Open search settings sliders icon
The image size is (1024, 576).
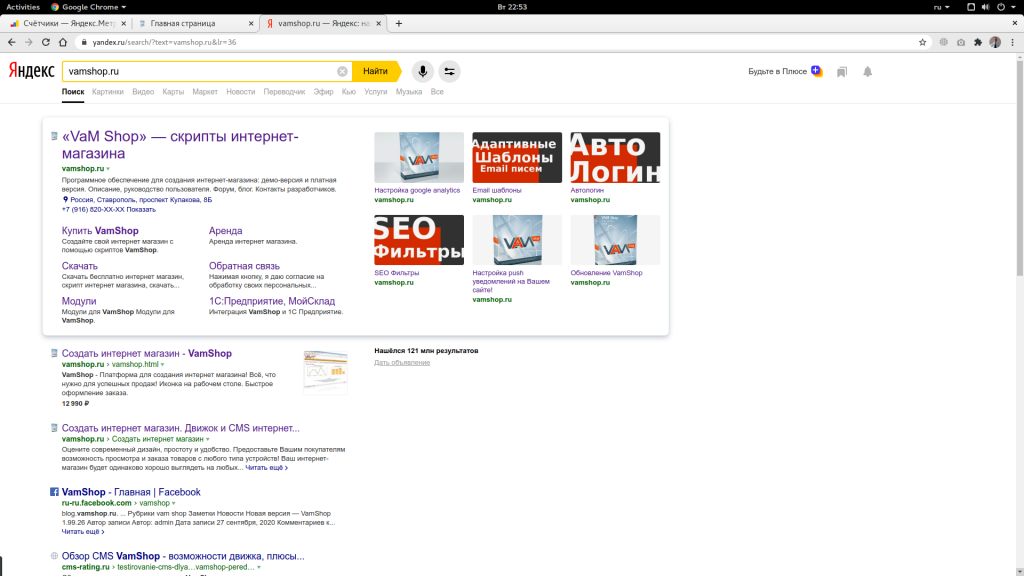pos(449,71)
